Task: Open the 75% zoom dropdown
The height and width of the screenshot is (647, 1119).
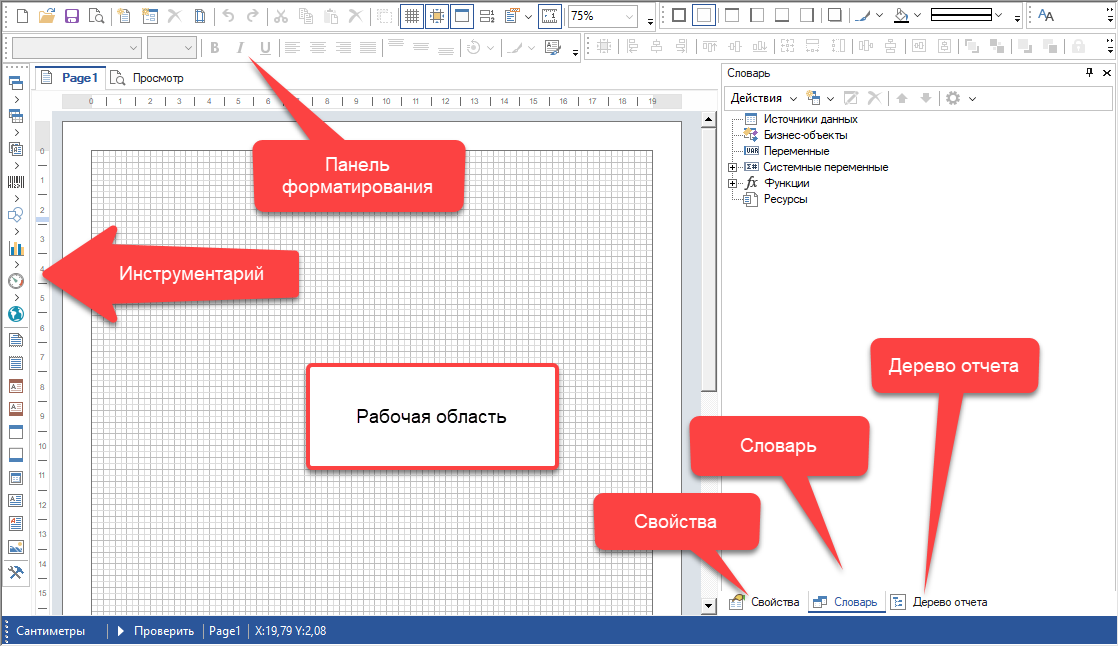Action: click(x=629, y=16)
